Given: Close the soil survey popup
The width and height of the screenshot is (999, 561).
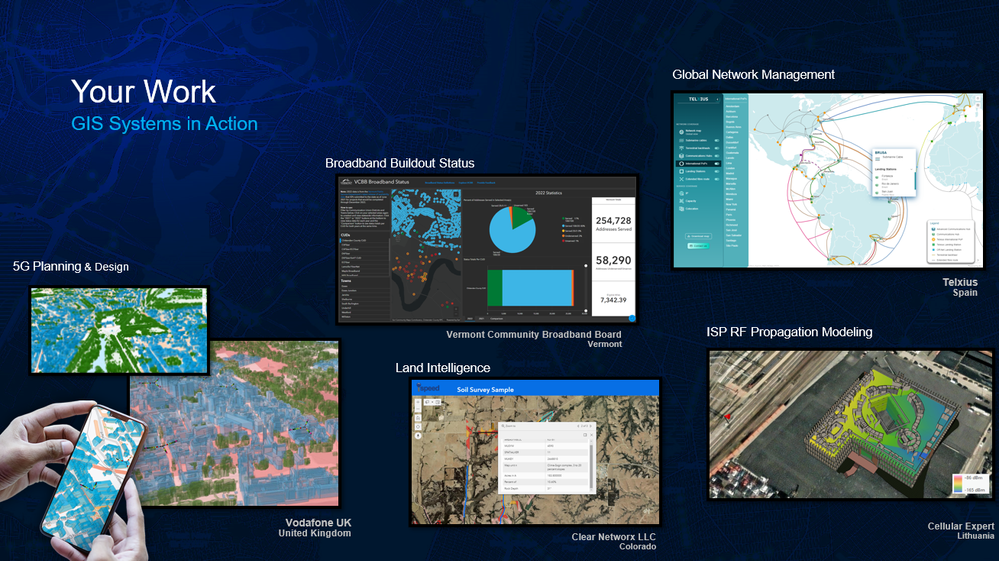Looking at the screenshot, I should (592, 435).
